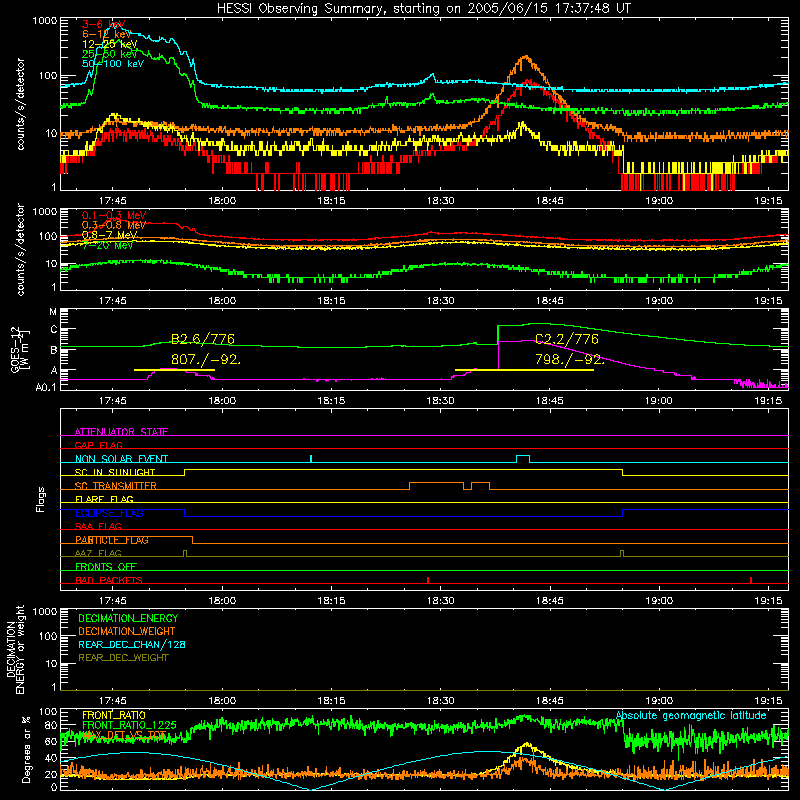Click the orange 6-12 keV peak near 18:42
This screenshot has width=800, height=800.
(526, 58)
